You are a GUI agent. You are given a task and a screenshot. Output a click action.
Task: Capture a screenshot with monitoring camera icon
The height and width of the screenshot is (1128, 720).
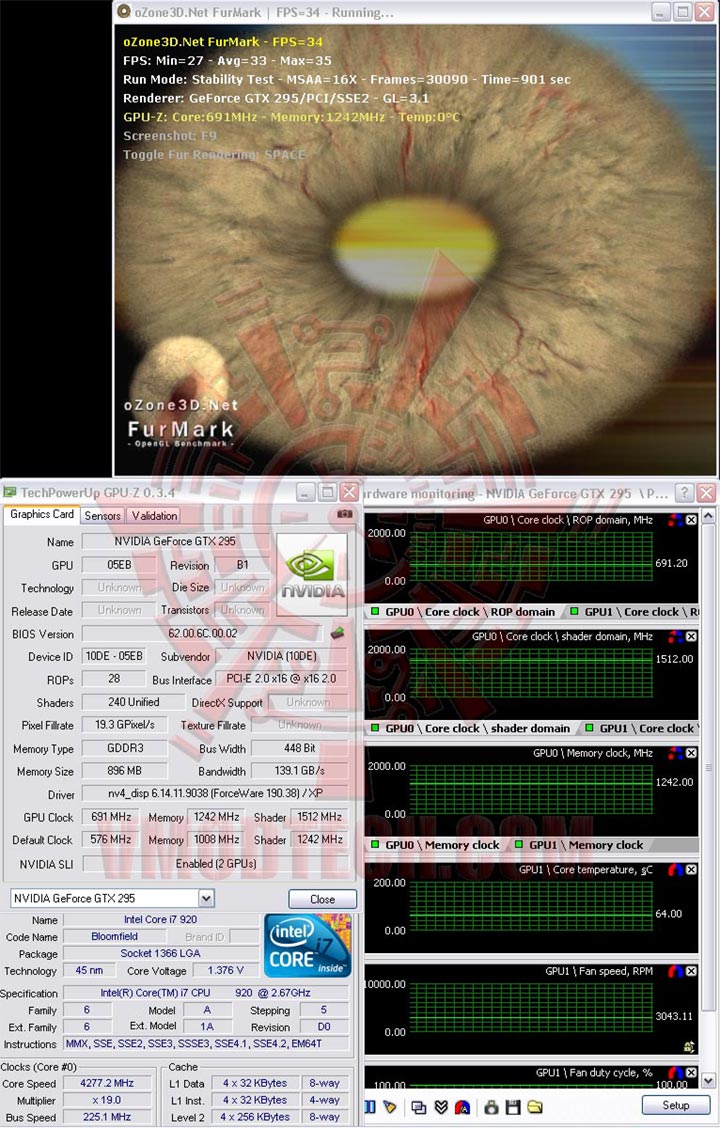[491, 1107]
